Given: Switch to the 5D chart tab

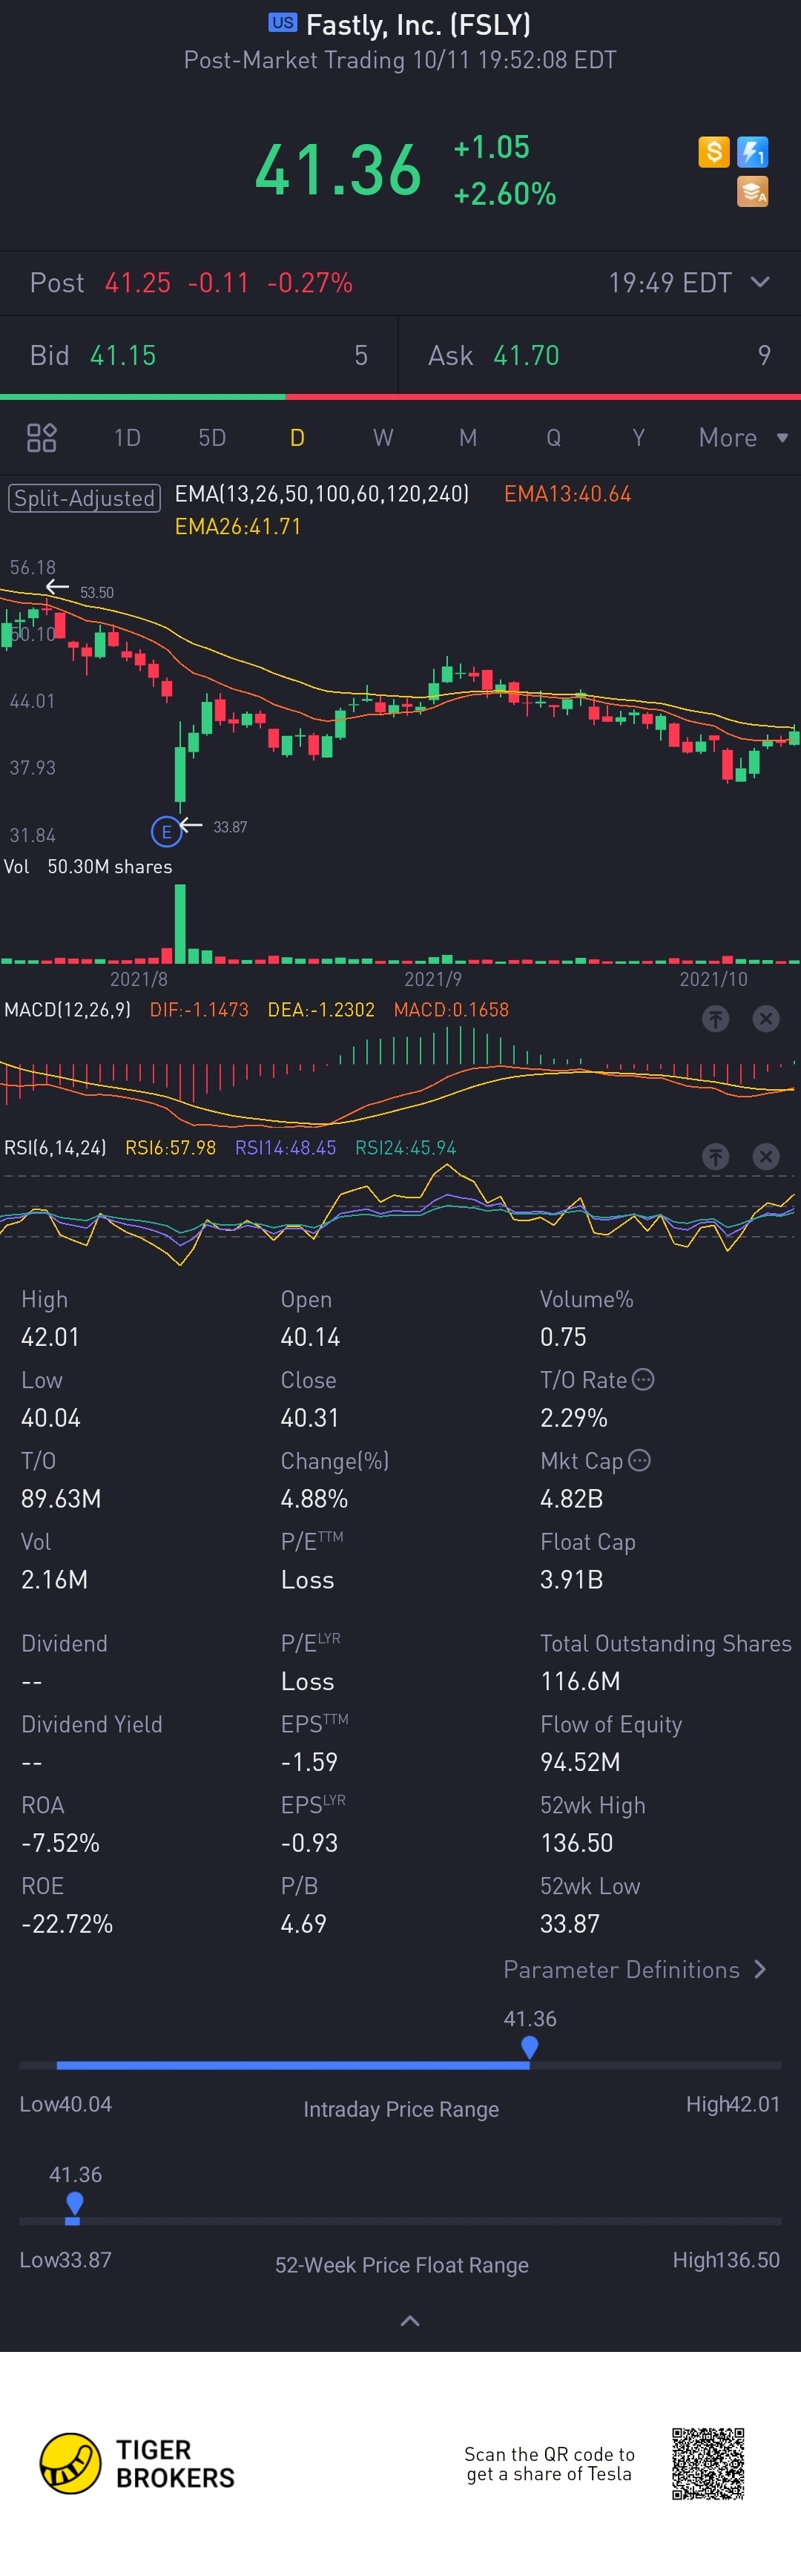Looking at the screenshot, I should (x=212, y=438).
